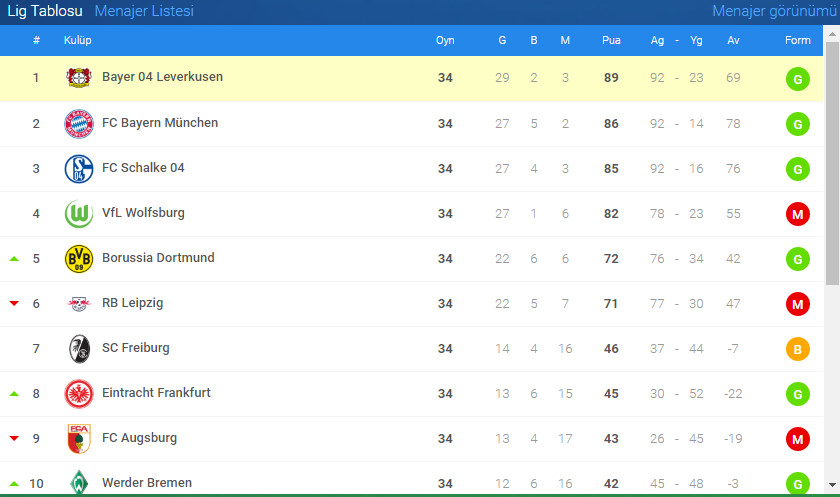Click the RB Leipzig logo
The height and width of the screenshot is (497, 840).
(78, 304)
